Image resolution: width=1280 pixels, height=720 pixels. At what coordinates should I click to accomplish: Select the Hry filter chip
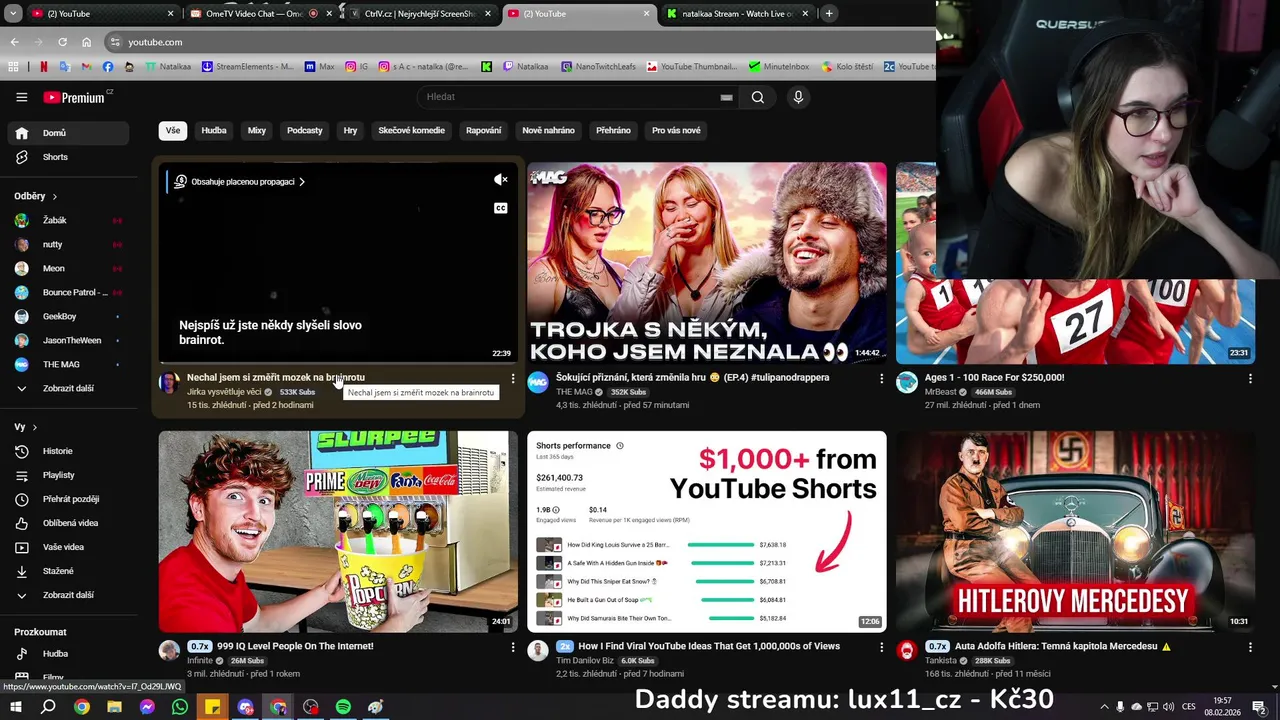(x=350, y=130)
